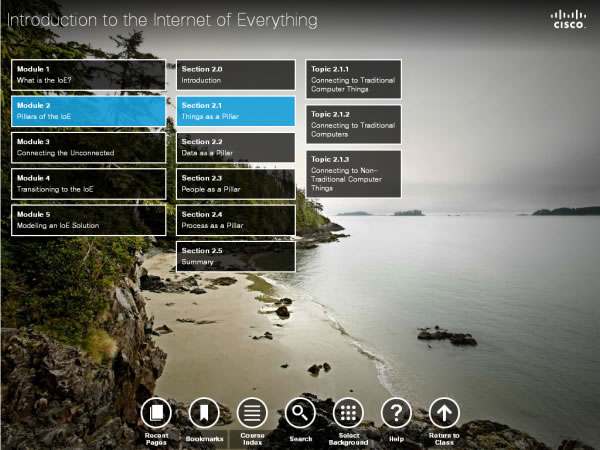
Task: Open Topic 2.1.1 Connecting to Traditional Computer Things
Action: [x=354, y=79]
